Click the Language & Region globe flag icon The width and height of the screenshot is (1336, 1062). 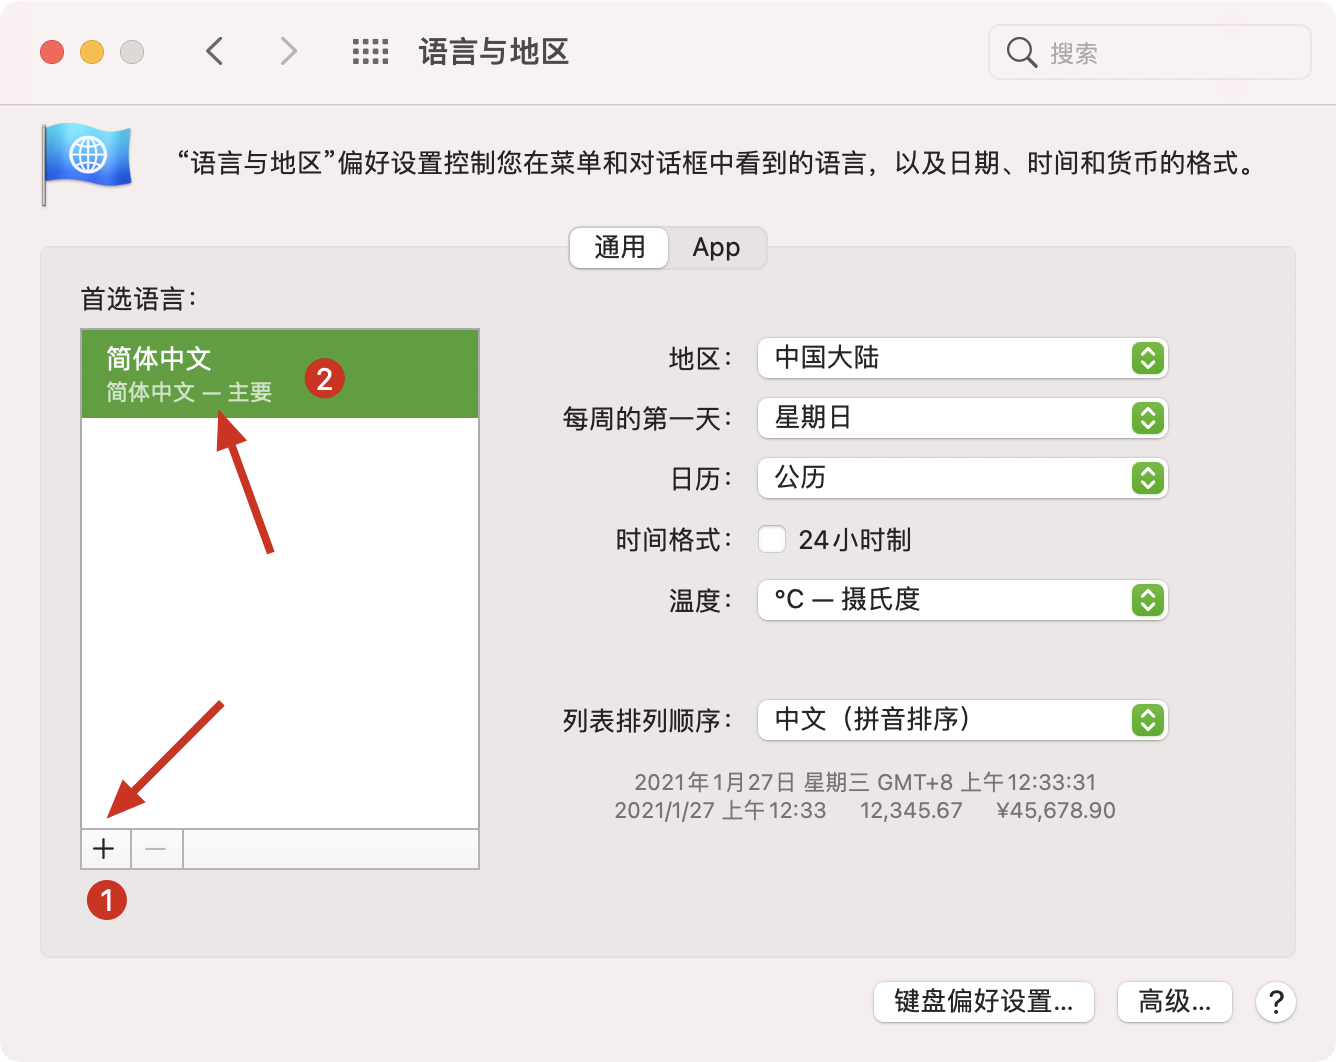[x=87, y=160]
